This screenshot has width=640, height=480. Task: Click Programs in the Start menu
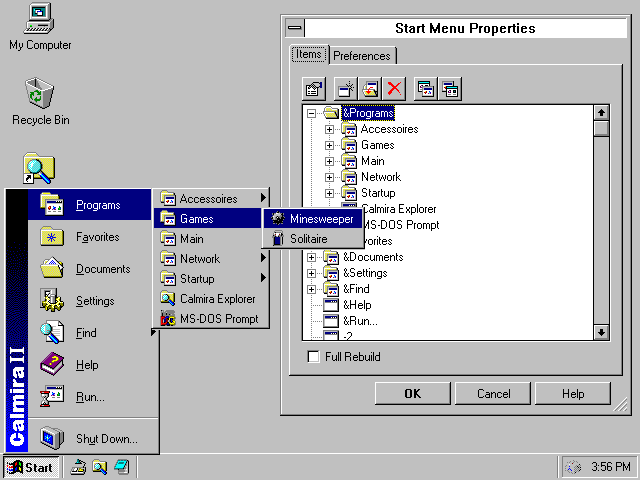pyautogui.click(x=90, y=205)
